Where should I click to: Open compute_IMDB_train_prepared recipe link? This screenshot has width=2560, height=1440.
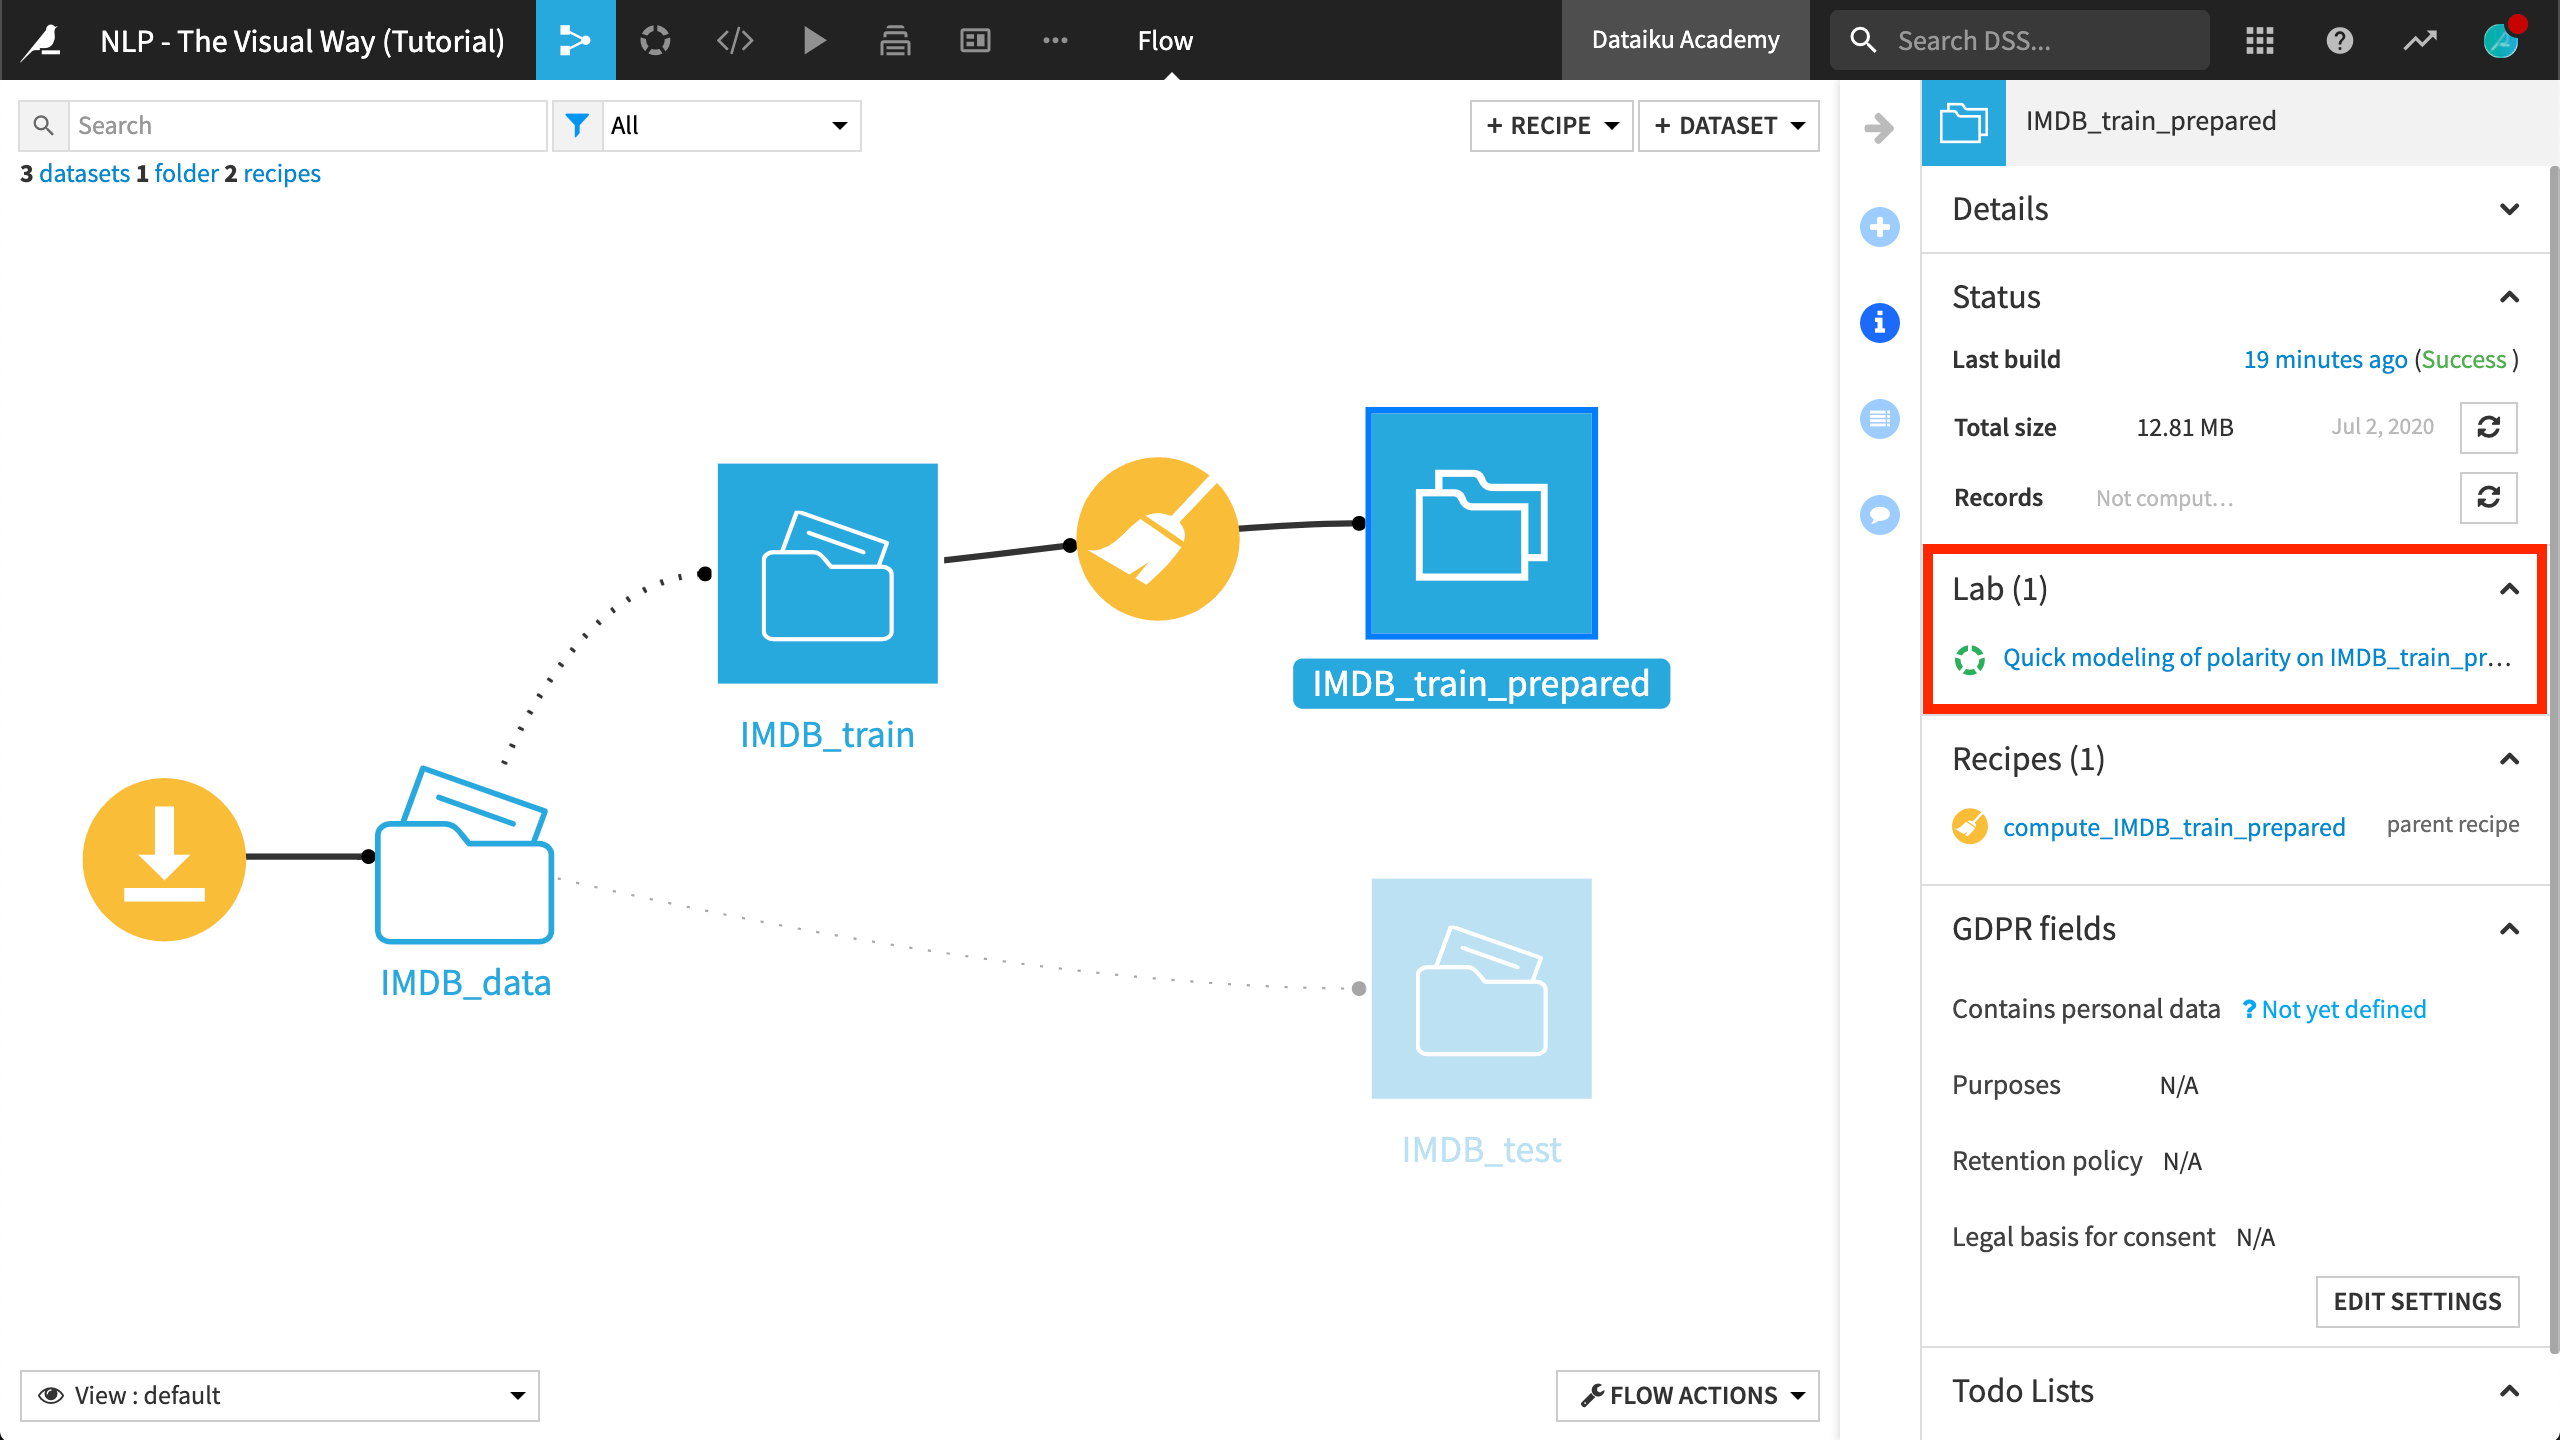(x=2173, y=827)
